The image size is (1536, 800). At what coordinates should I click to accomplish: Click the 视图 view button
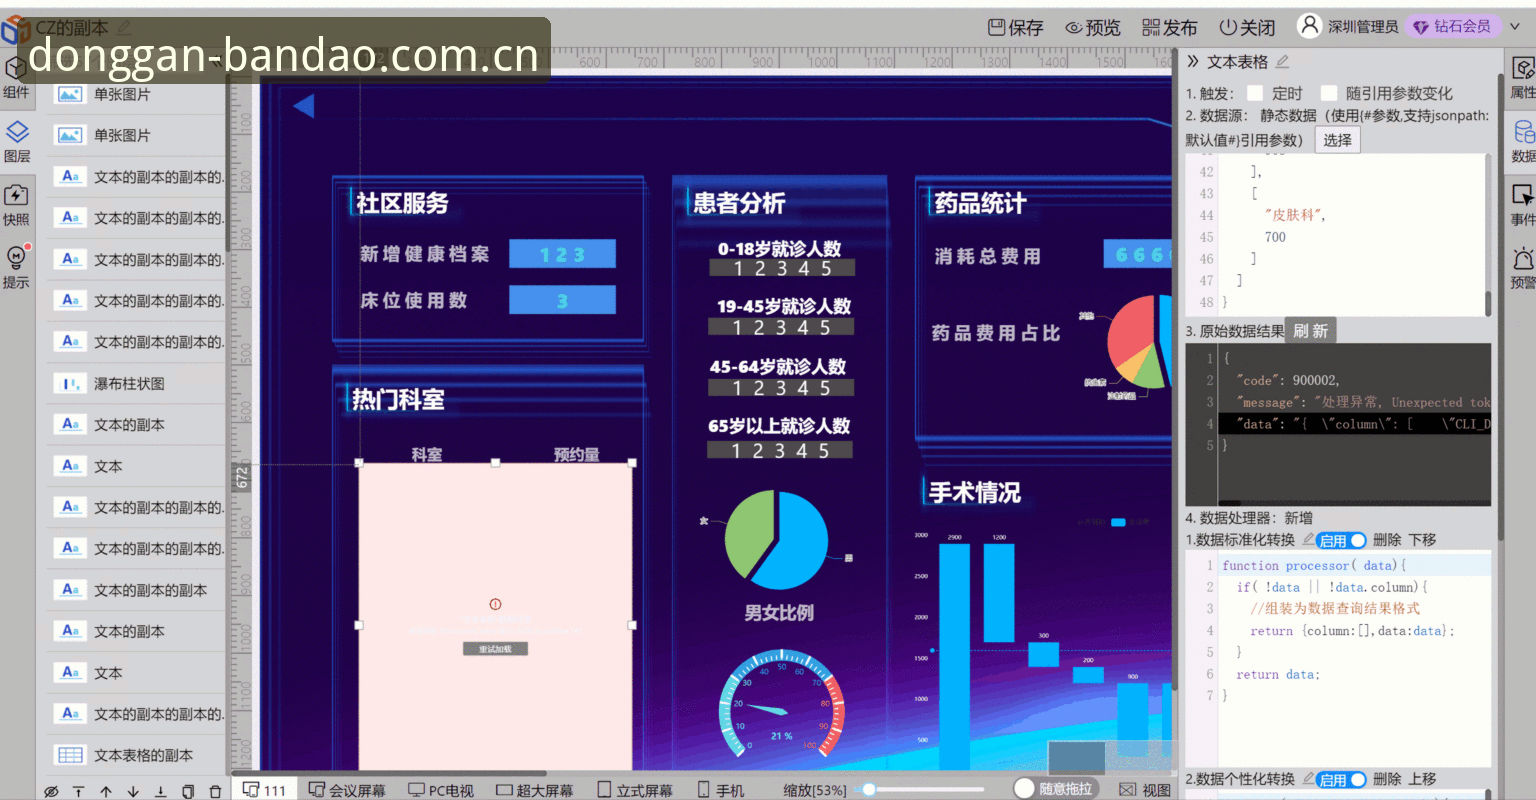(x=1145, y=790)
